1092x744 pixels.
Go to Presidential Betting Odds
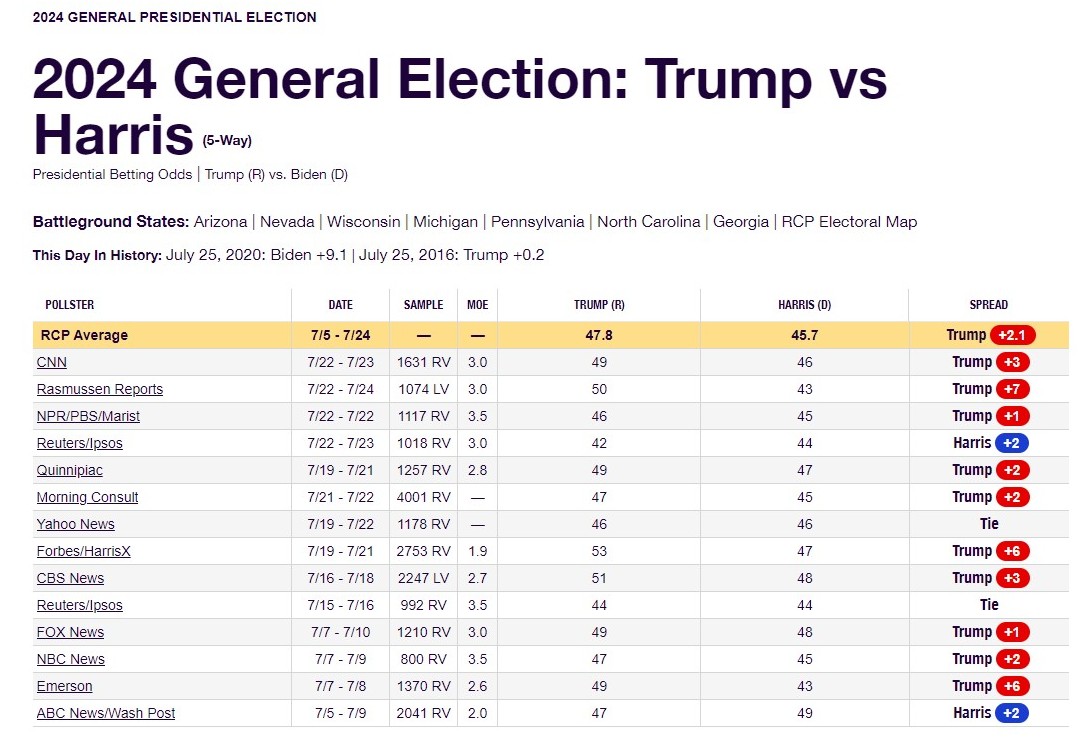[x=112, y=174]
